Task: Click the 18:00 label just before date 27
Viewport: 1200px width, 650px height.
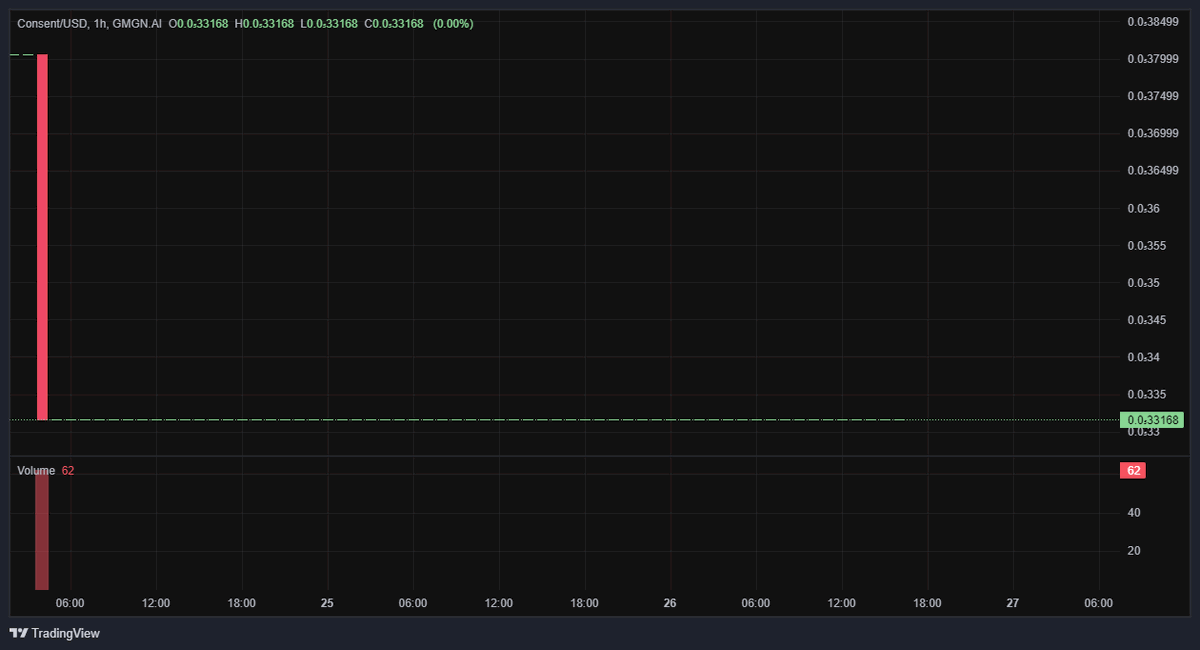Action: pos(927,603)
